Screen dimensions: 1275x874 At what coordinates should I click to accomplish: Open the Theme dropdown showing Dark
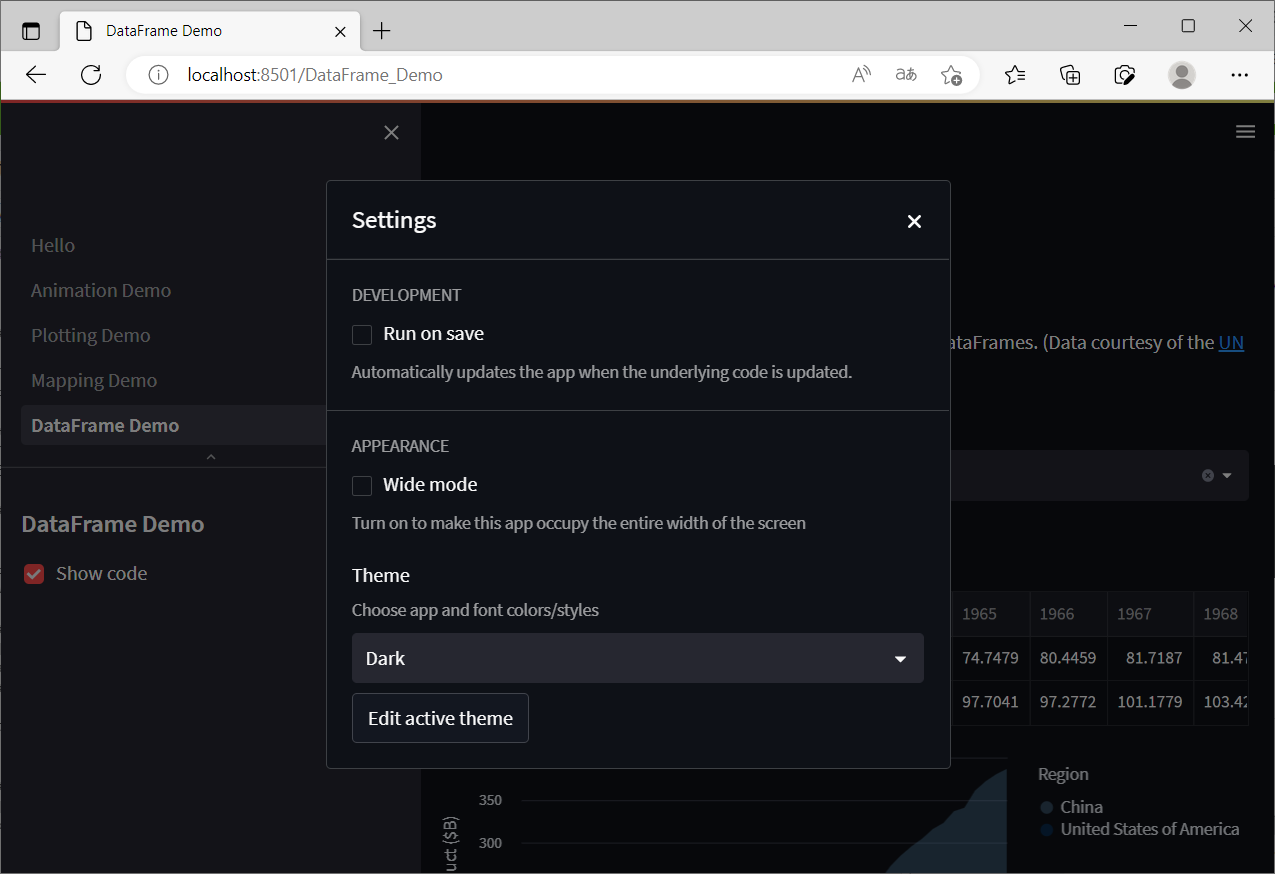coord(637,658)
